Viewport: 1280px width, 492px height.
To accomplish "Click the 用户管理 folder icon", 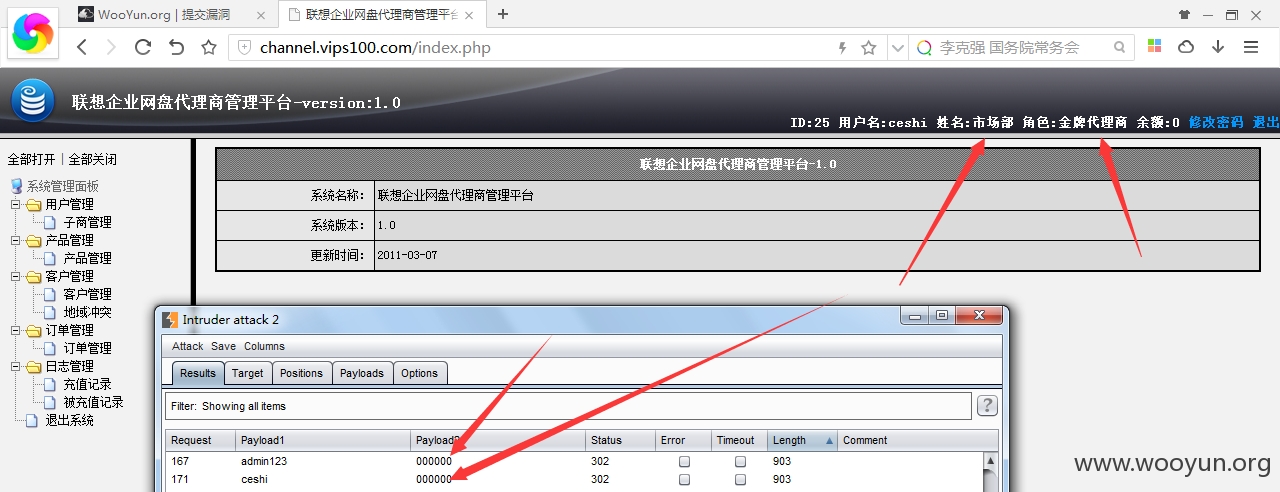I will click(x=34, y=204).
